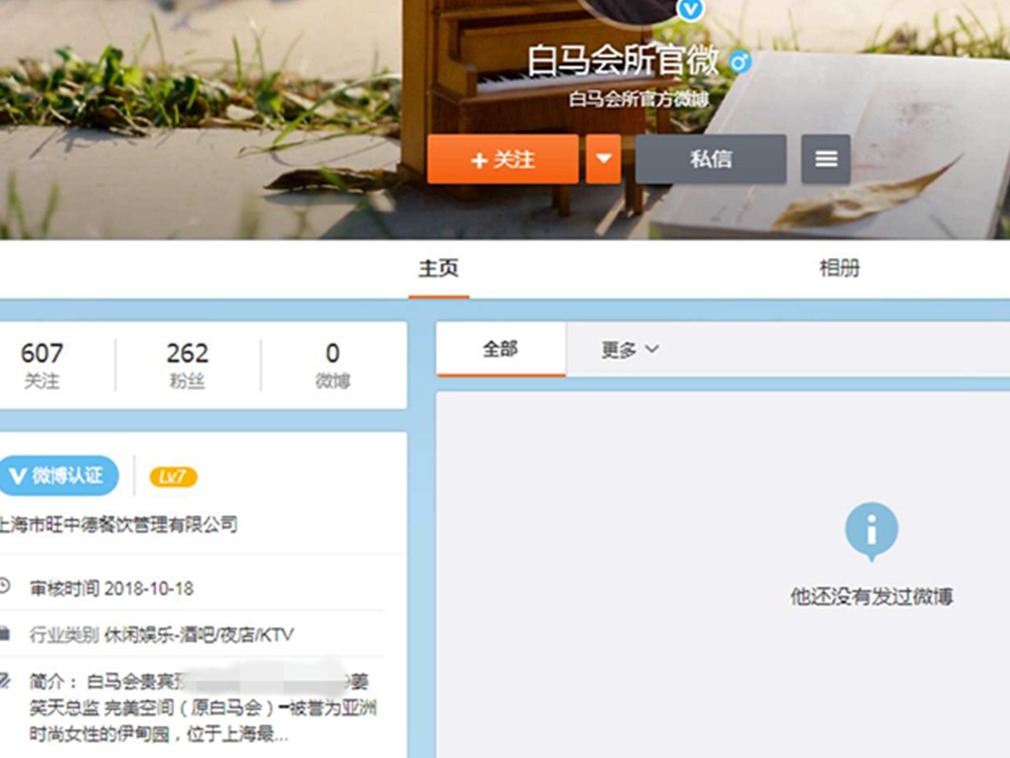Click the category icon next to 行业类别
The width and height of the screenshot is (1010, 758).
coord(5,634)
